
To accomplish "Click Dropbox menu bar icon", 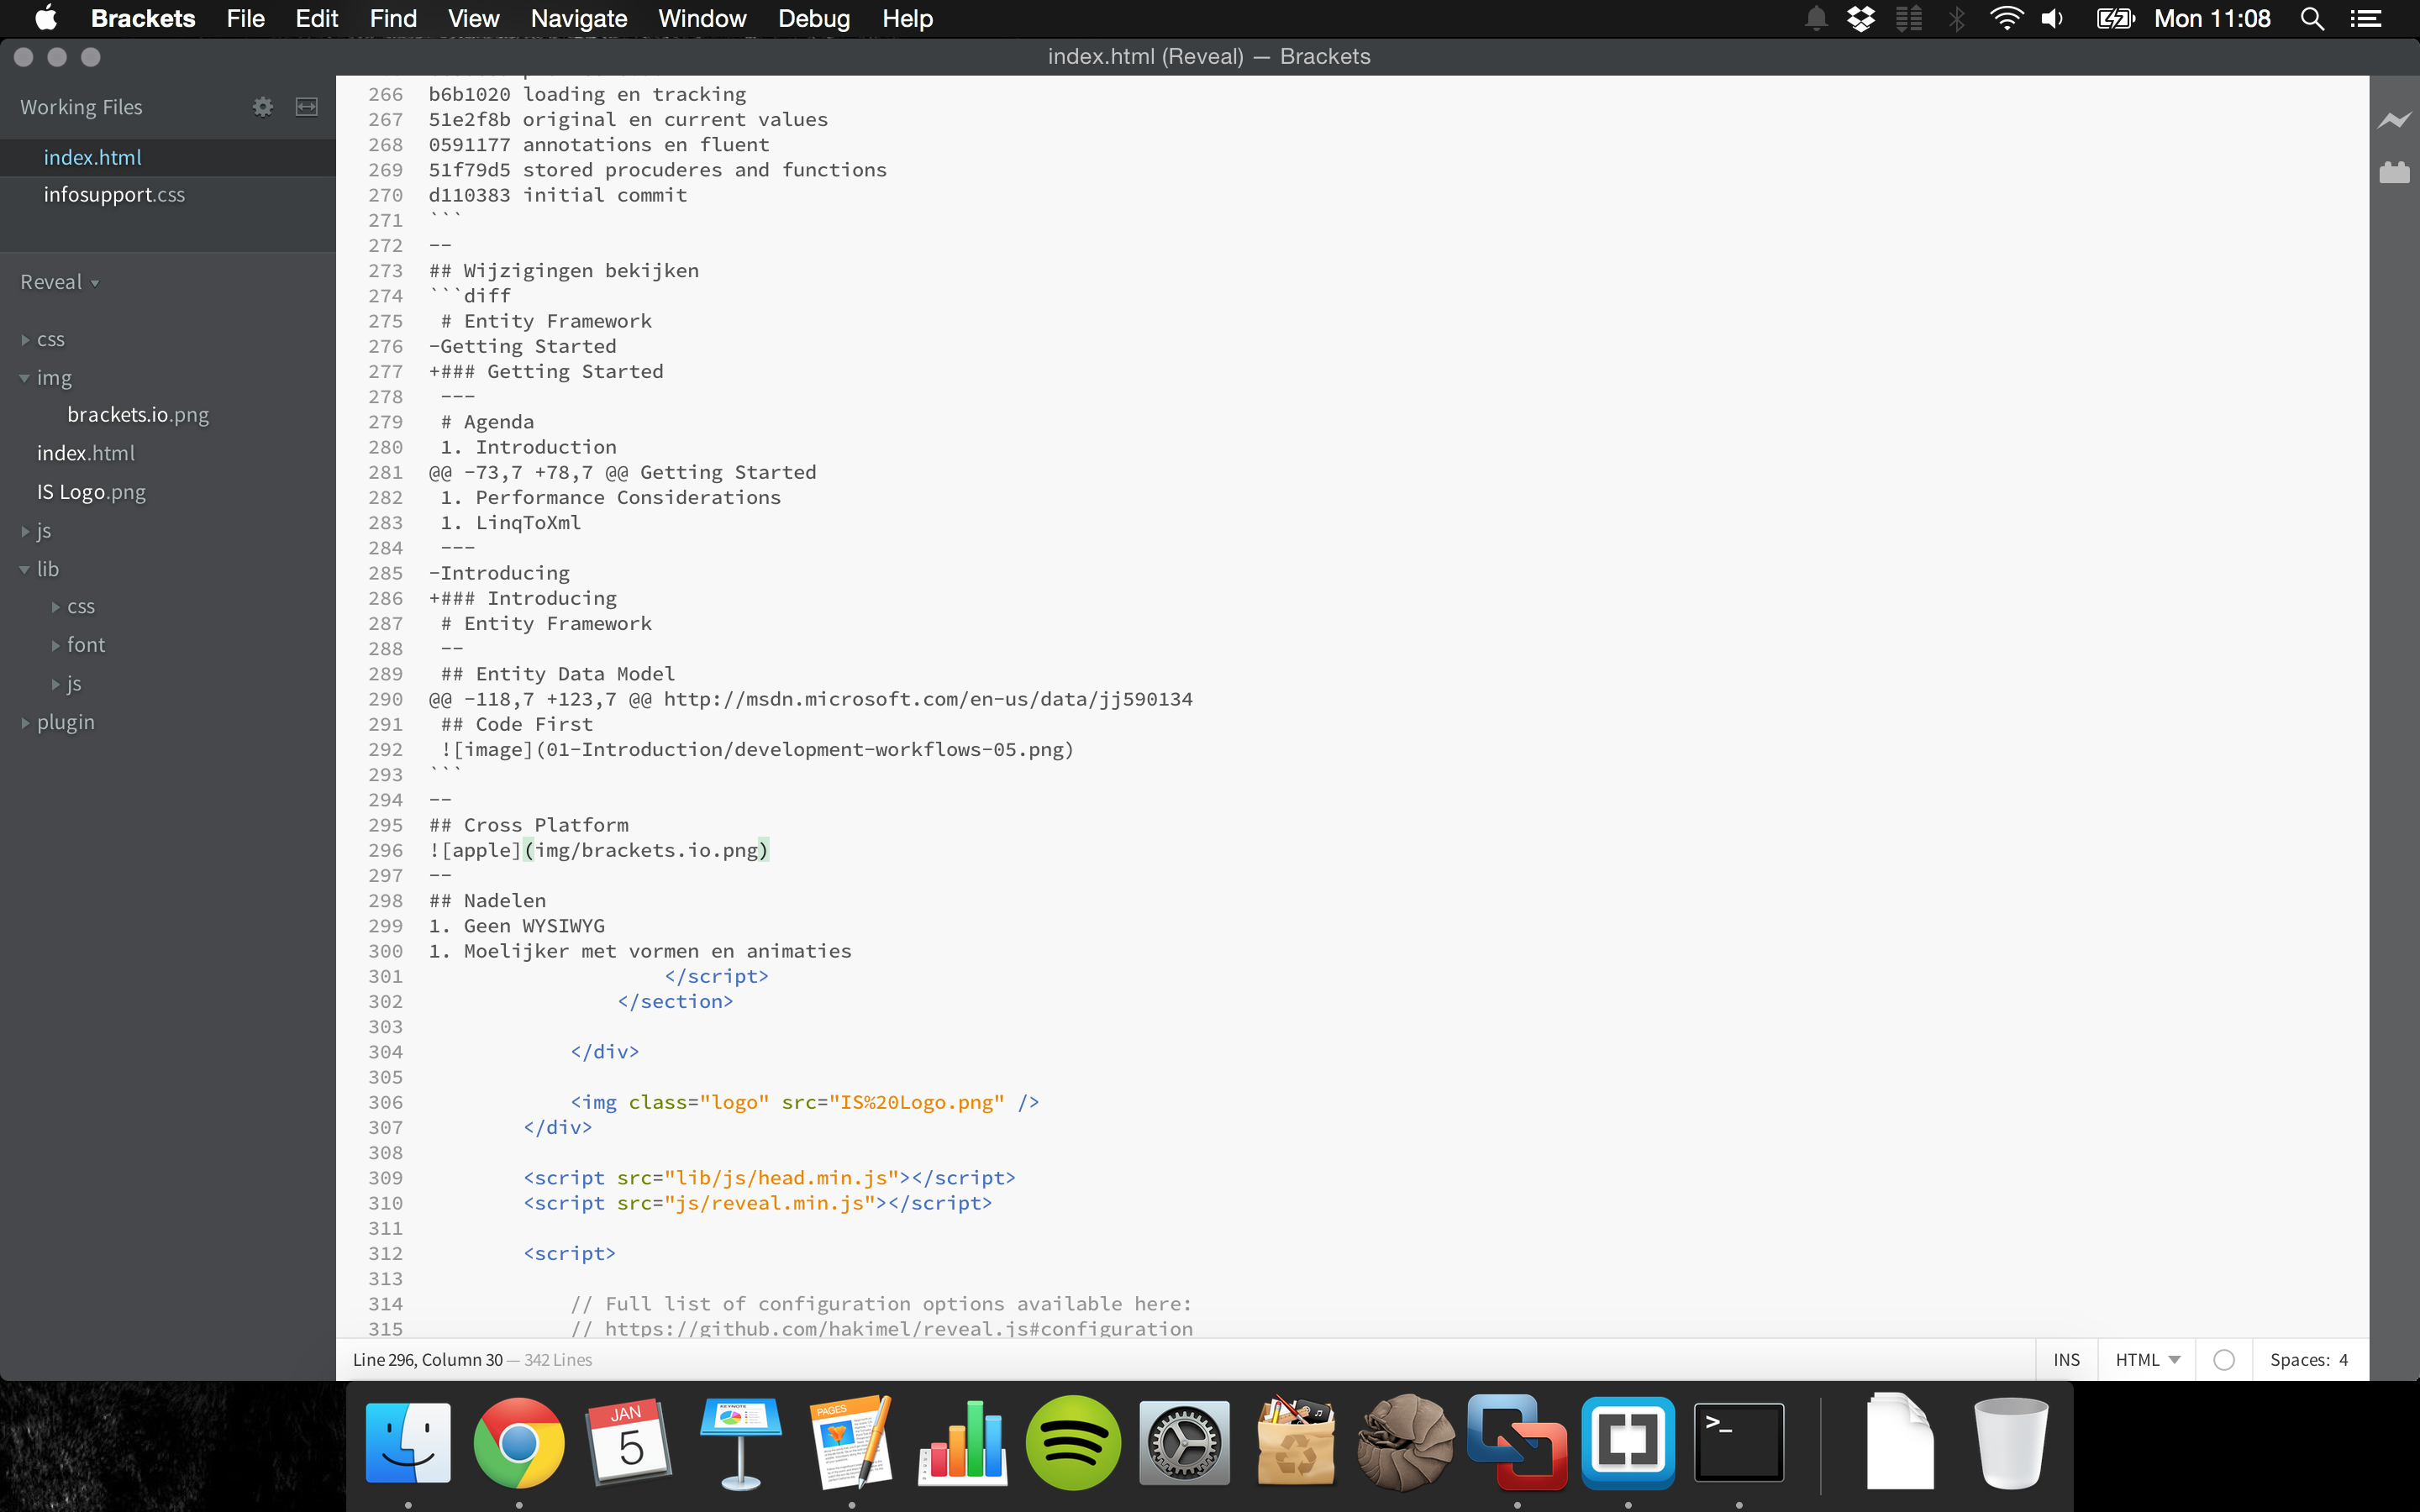I will tap(1861, 19).
